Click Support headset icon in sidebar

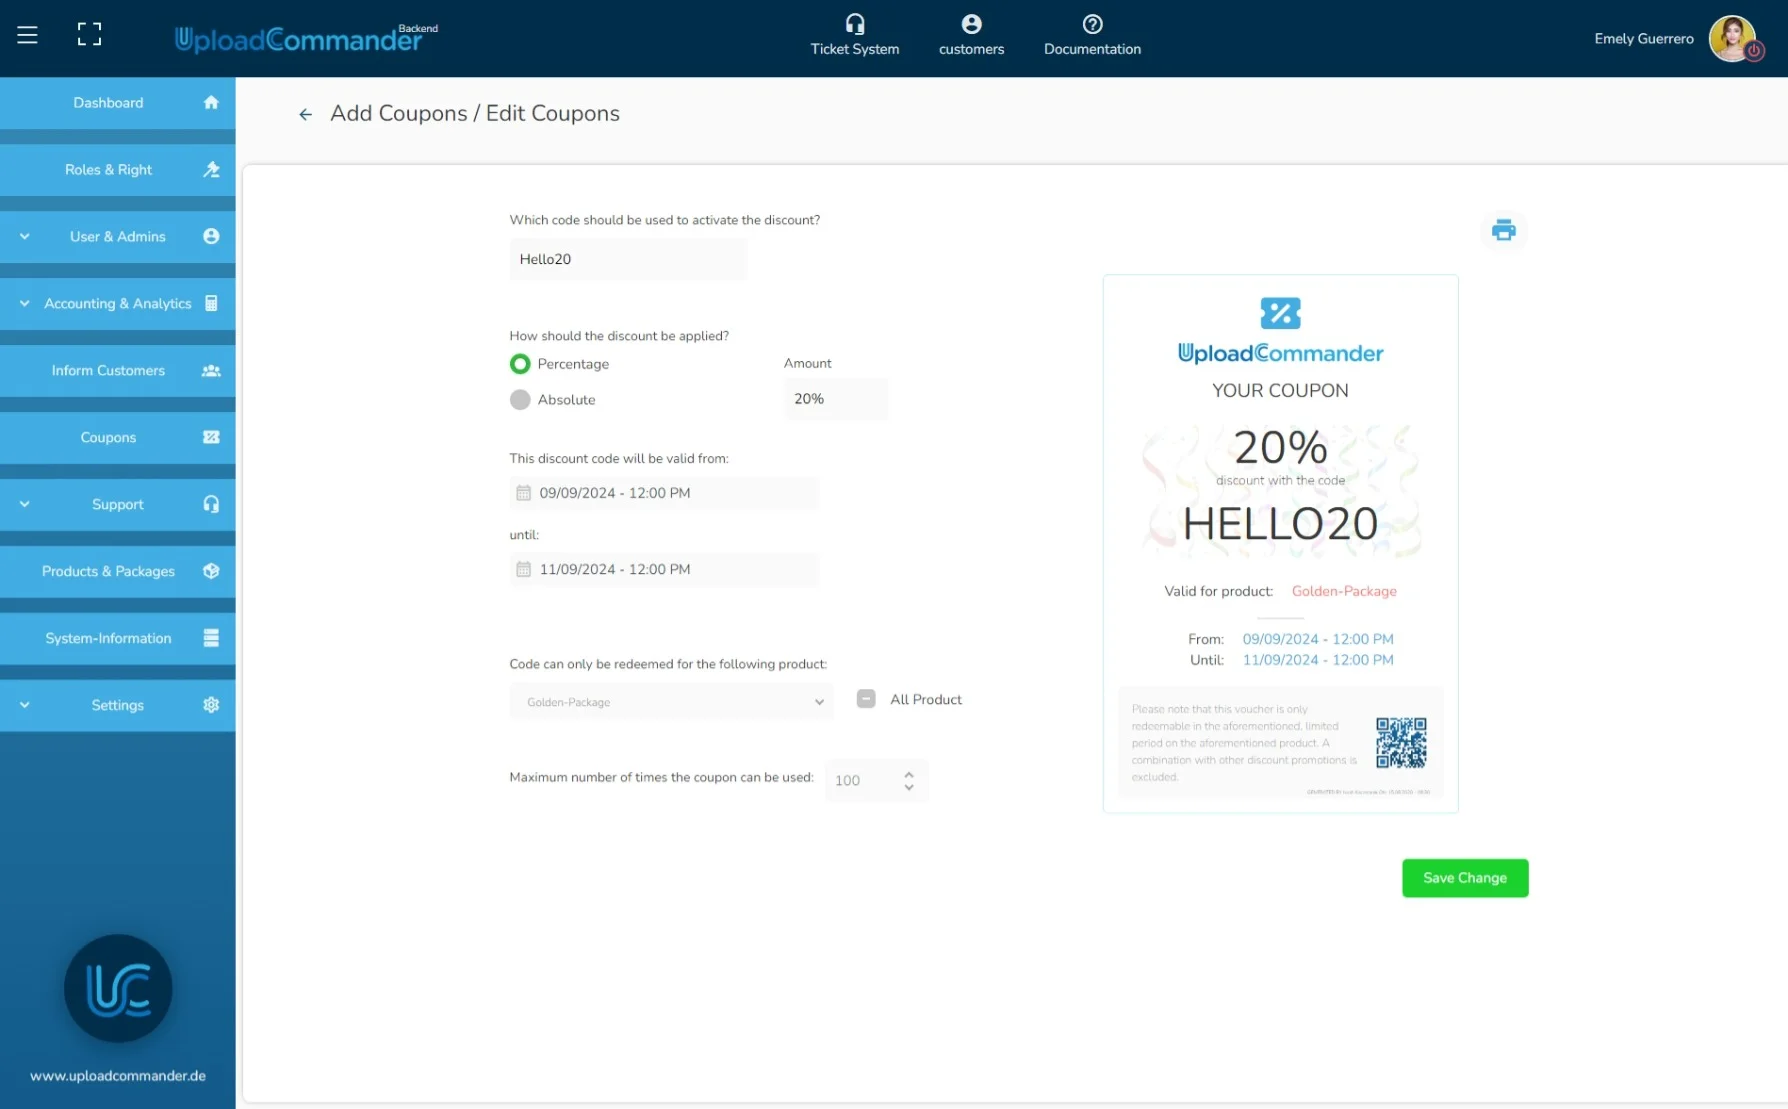pyautogui.click(x=211, y=504)
